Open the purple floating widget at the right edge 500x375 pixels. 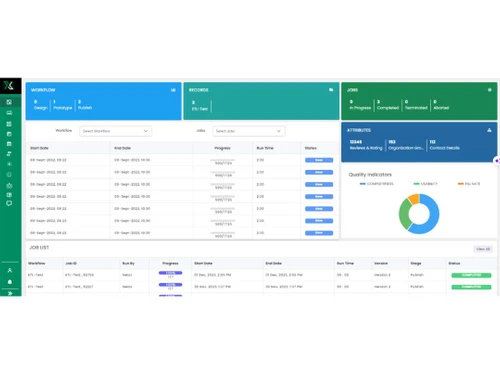click(497, 161)
